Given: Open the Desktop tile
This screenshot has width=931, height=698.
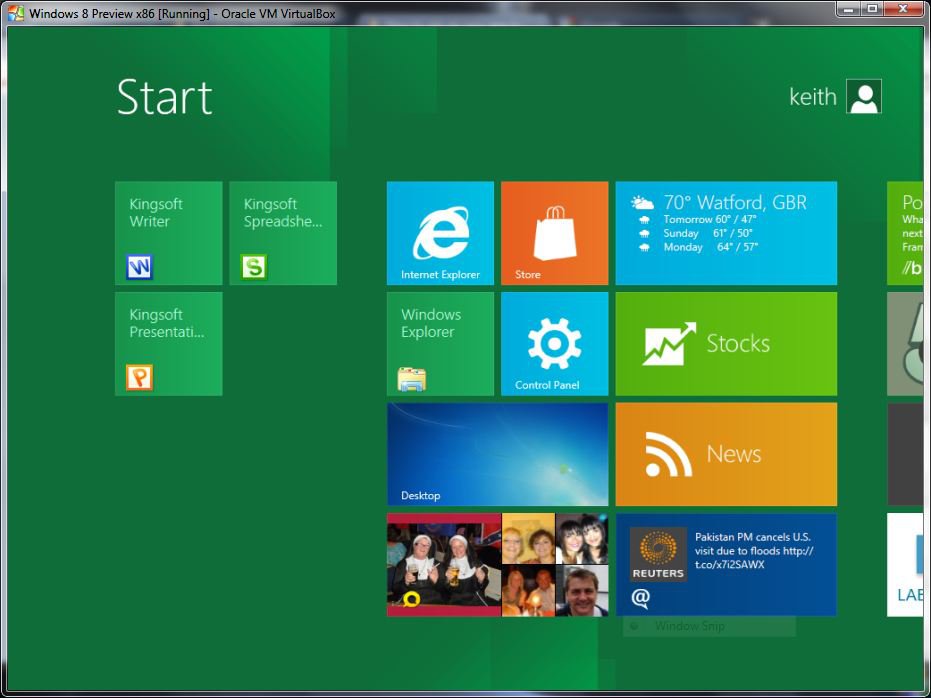Looking at the screenshot, I should [x=497, y=454].
